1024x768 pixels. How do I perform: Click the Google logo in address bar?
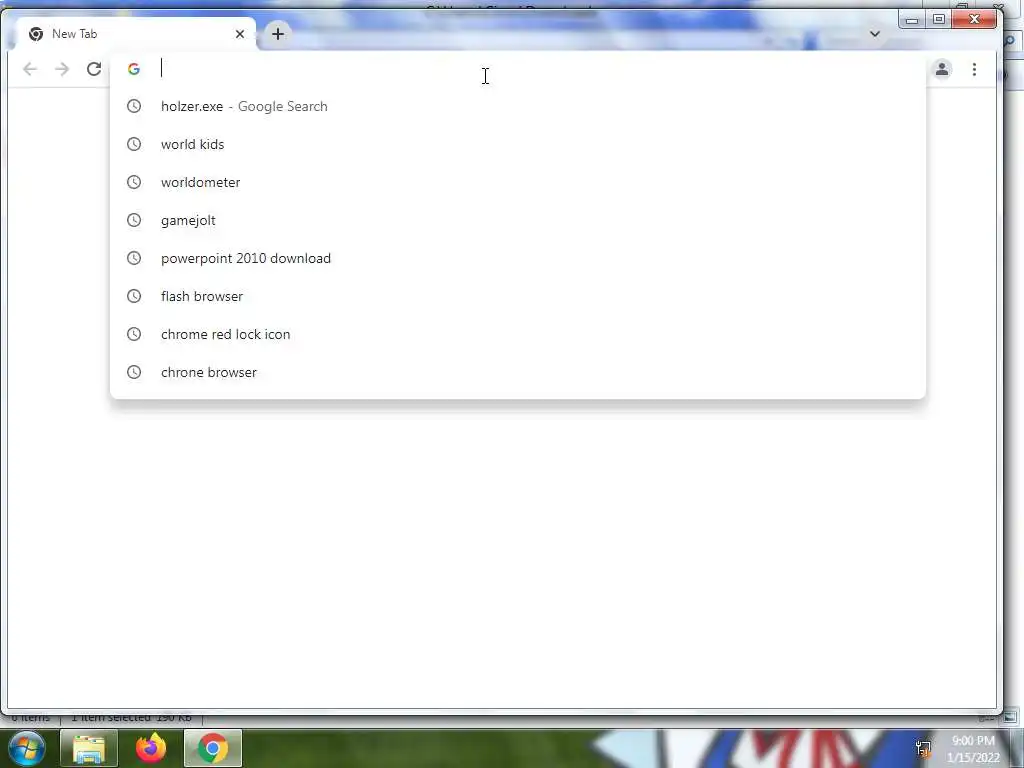pos(134,69)
